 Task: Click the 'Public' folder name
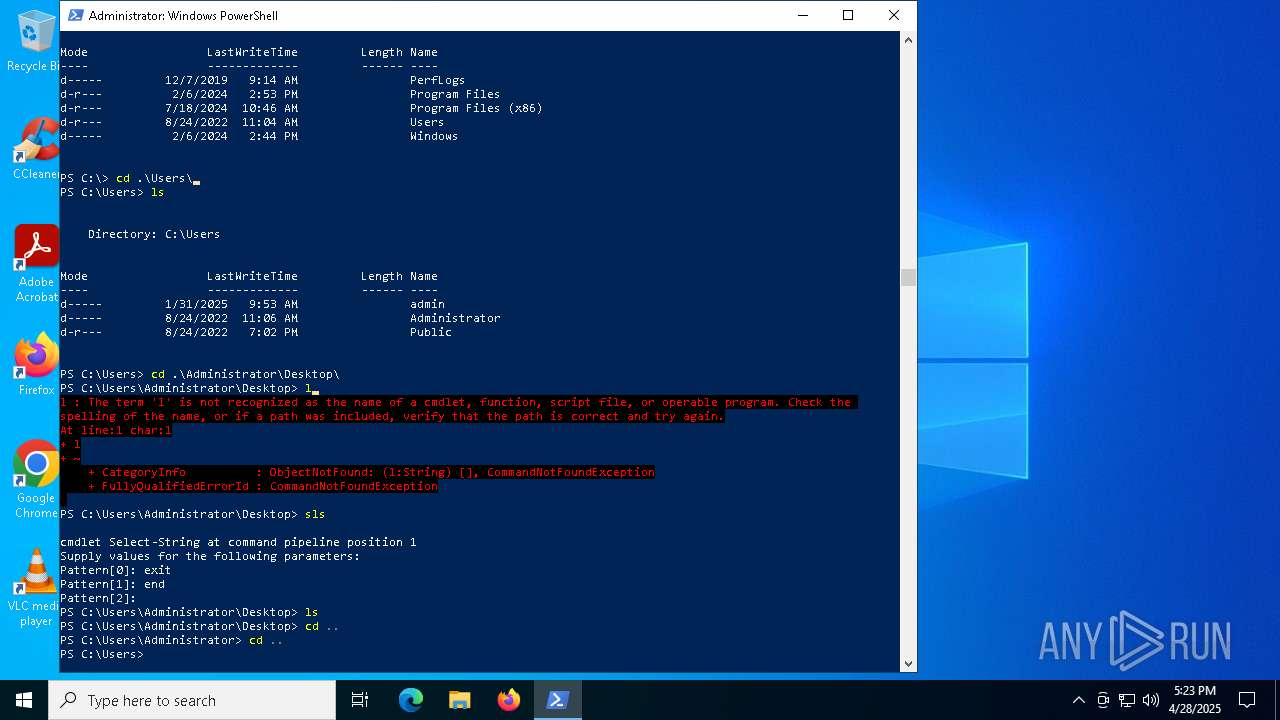(x=431, y=332)
